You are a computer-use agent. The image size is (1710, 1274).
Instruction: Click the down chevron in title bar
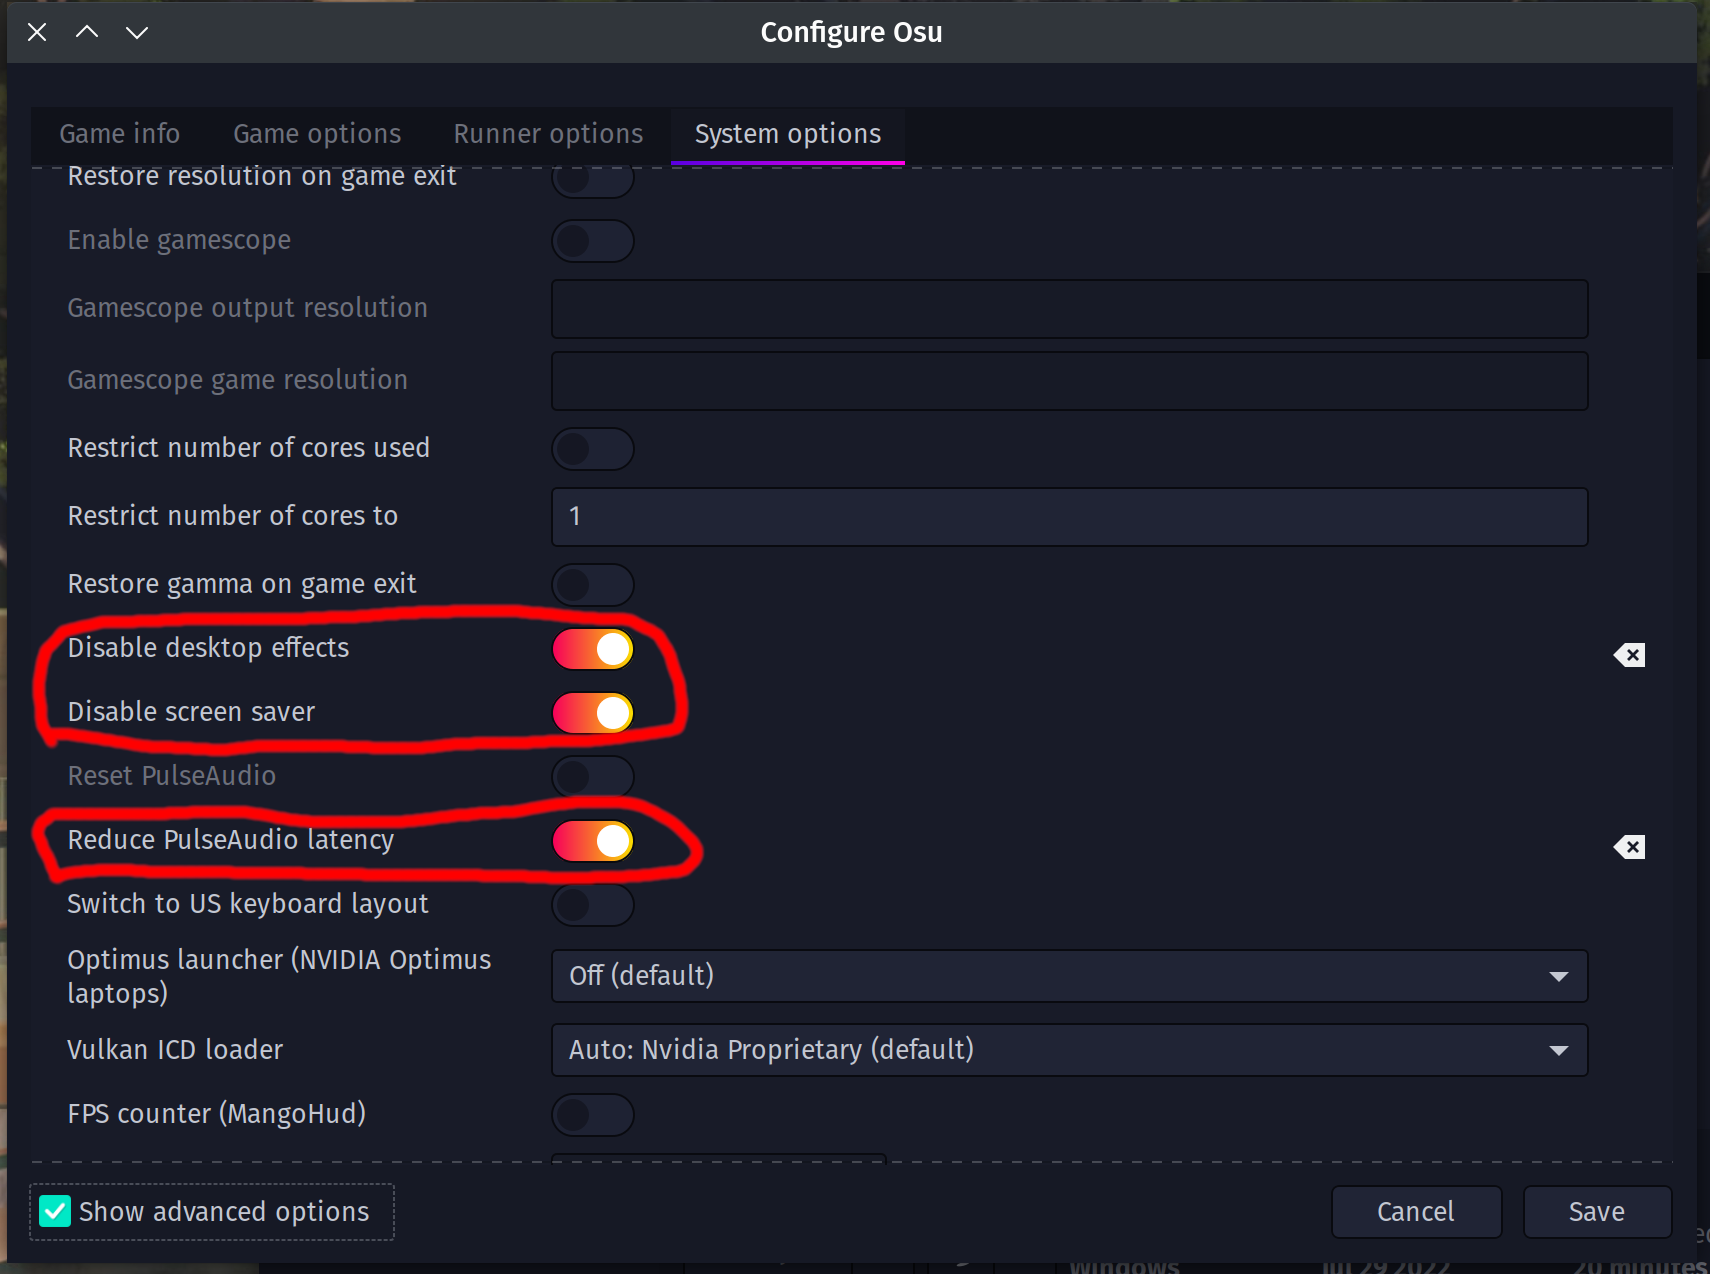tap(137, 32)
